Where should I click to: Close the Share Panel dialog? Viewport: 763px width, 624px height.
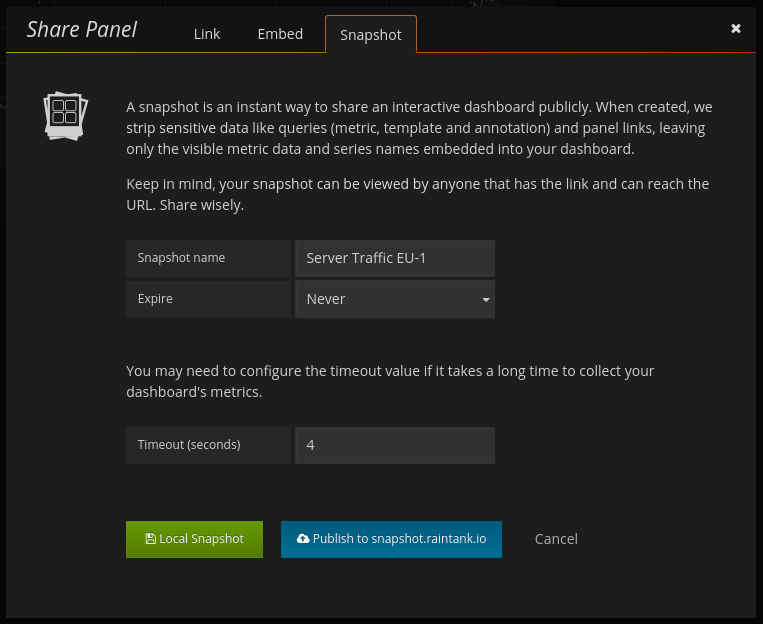click(x=736, y=29)
